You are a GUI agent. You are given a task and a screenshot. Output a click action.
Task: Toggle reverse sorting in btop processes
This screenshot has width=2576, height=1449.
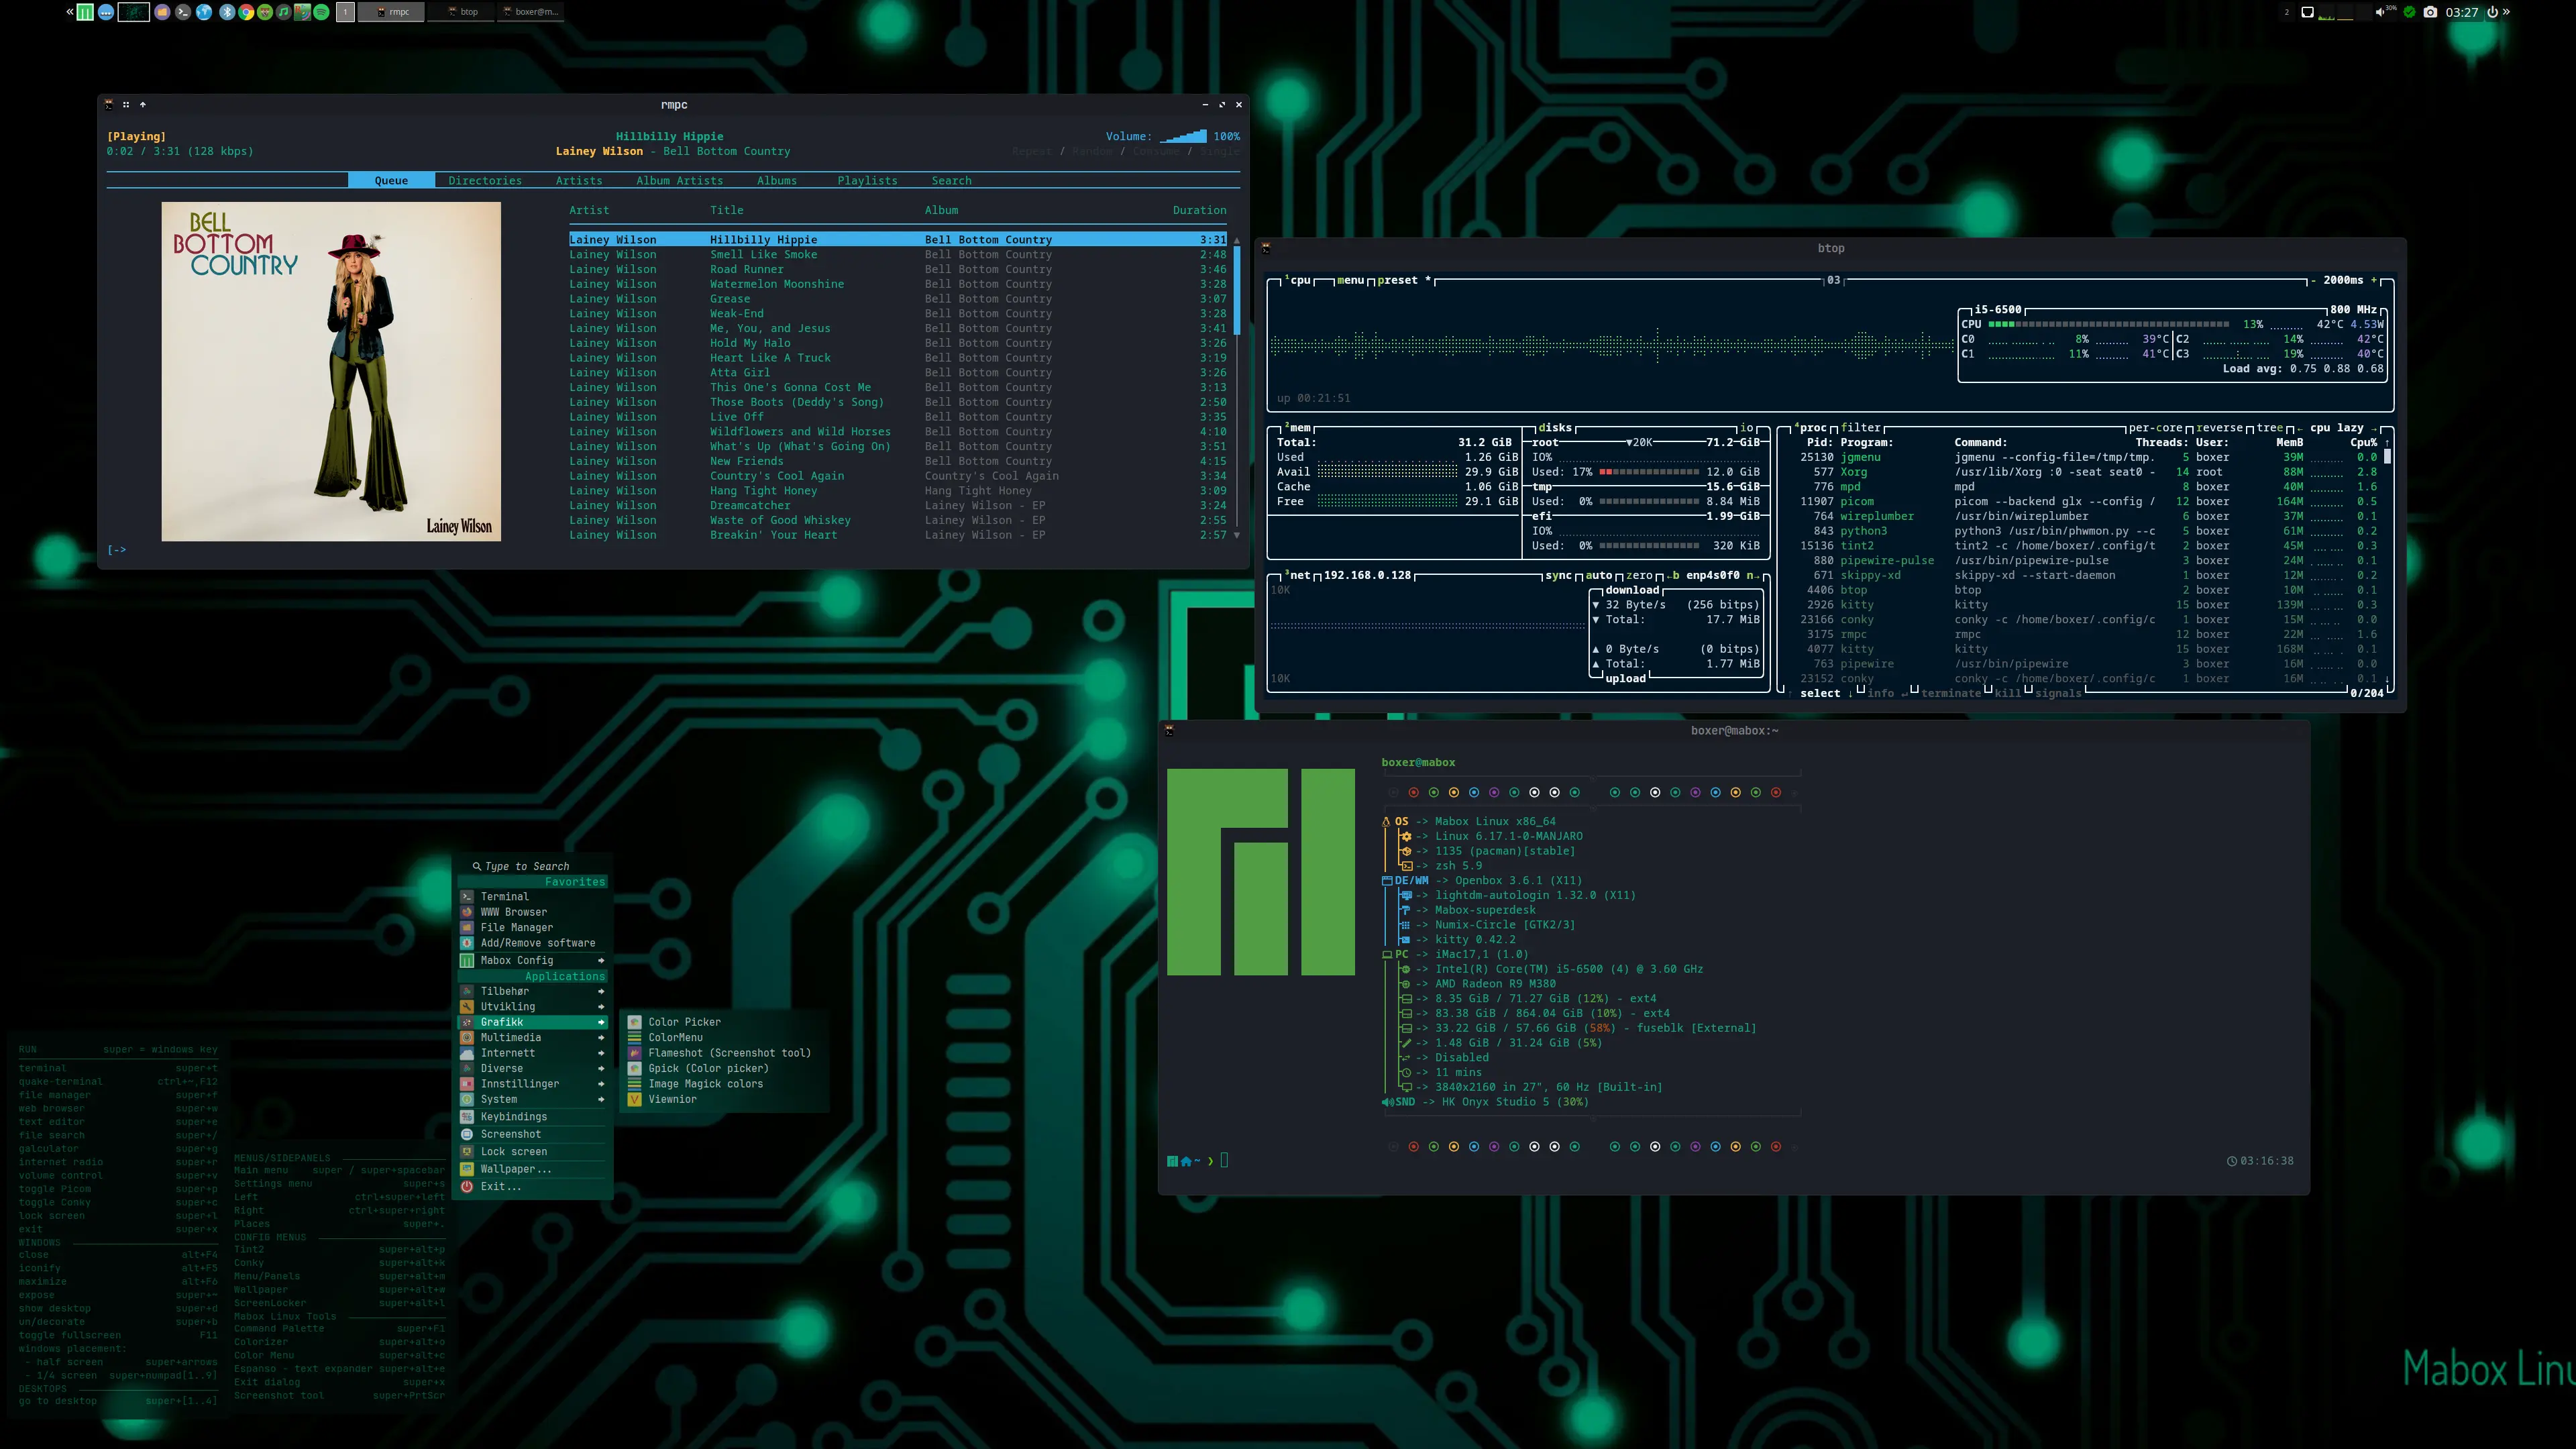(x=2219, y=427)
